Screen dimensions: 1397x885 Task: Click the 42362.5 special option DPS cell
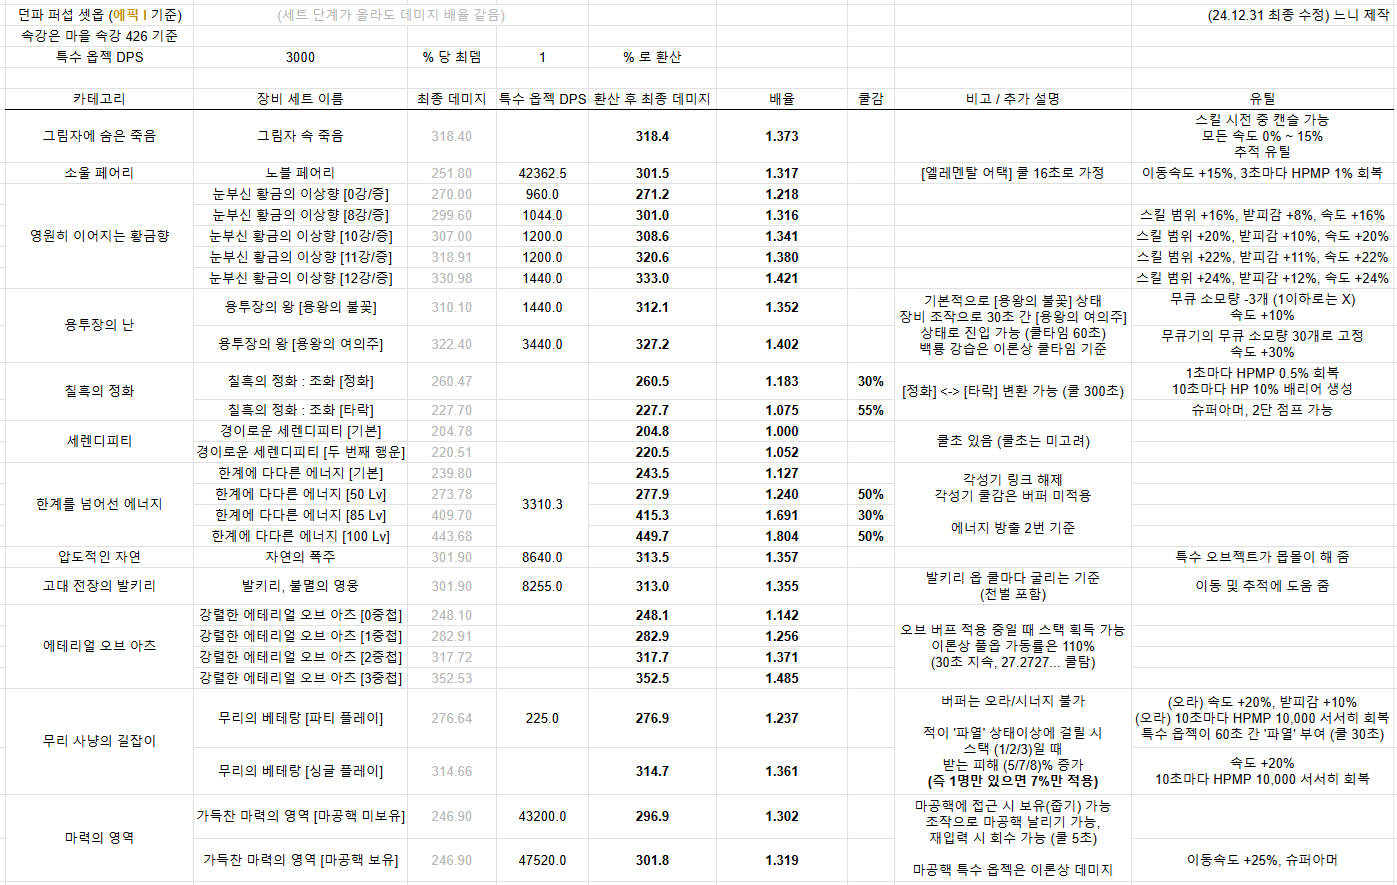[542, 173]
